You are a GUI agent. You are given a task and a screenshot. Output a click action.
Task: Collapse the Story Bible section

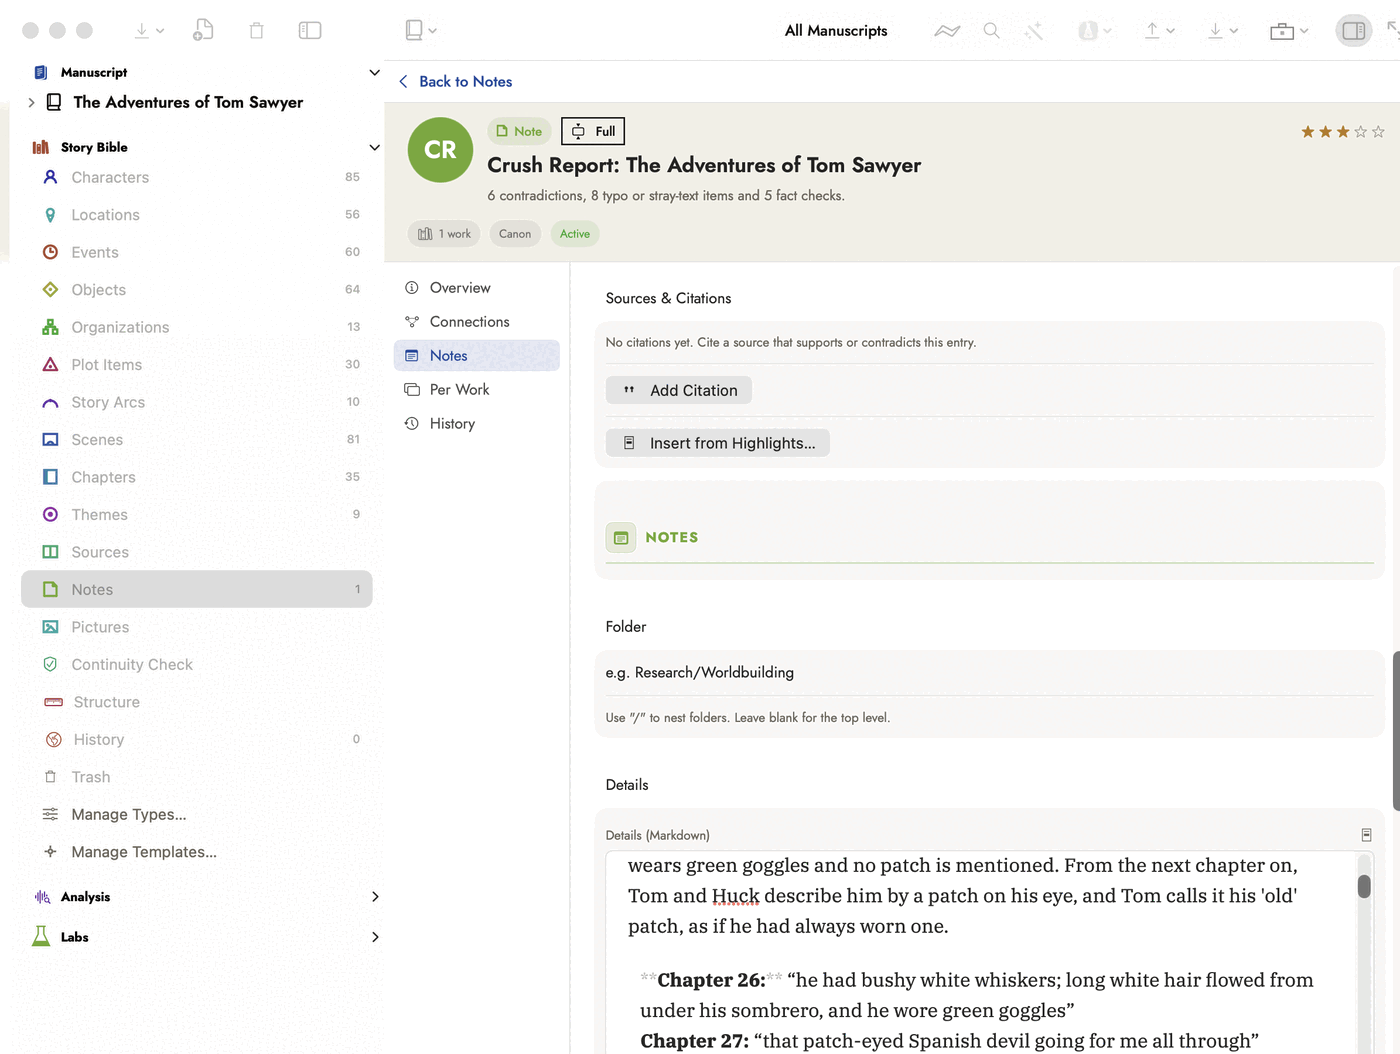pyautogui.click(x=374, y=147)
